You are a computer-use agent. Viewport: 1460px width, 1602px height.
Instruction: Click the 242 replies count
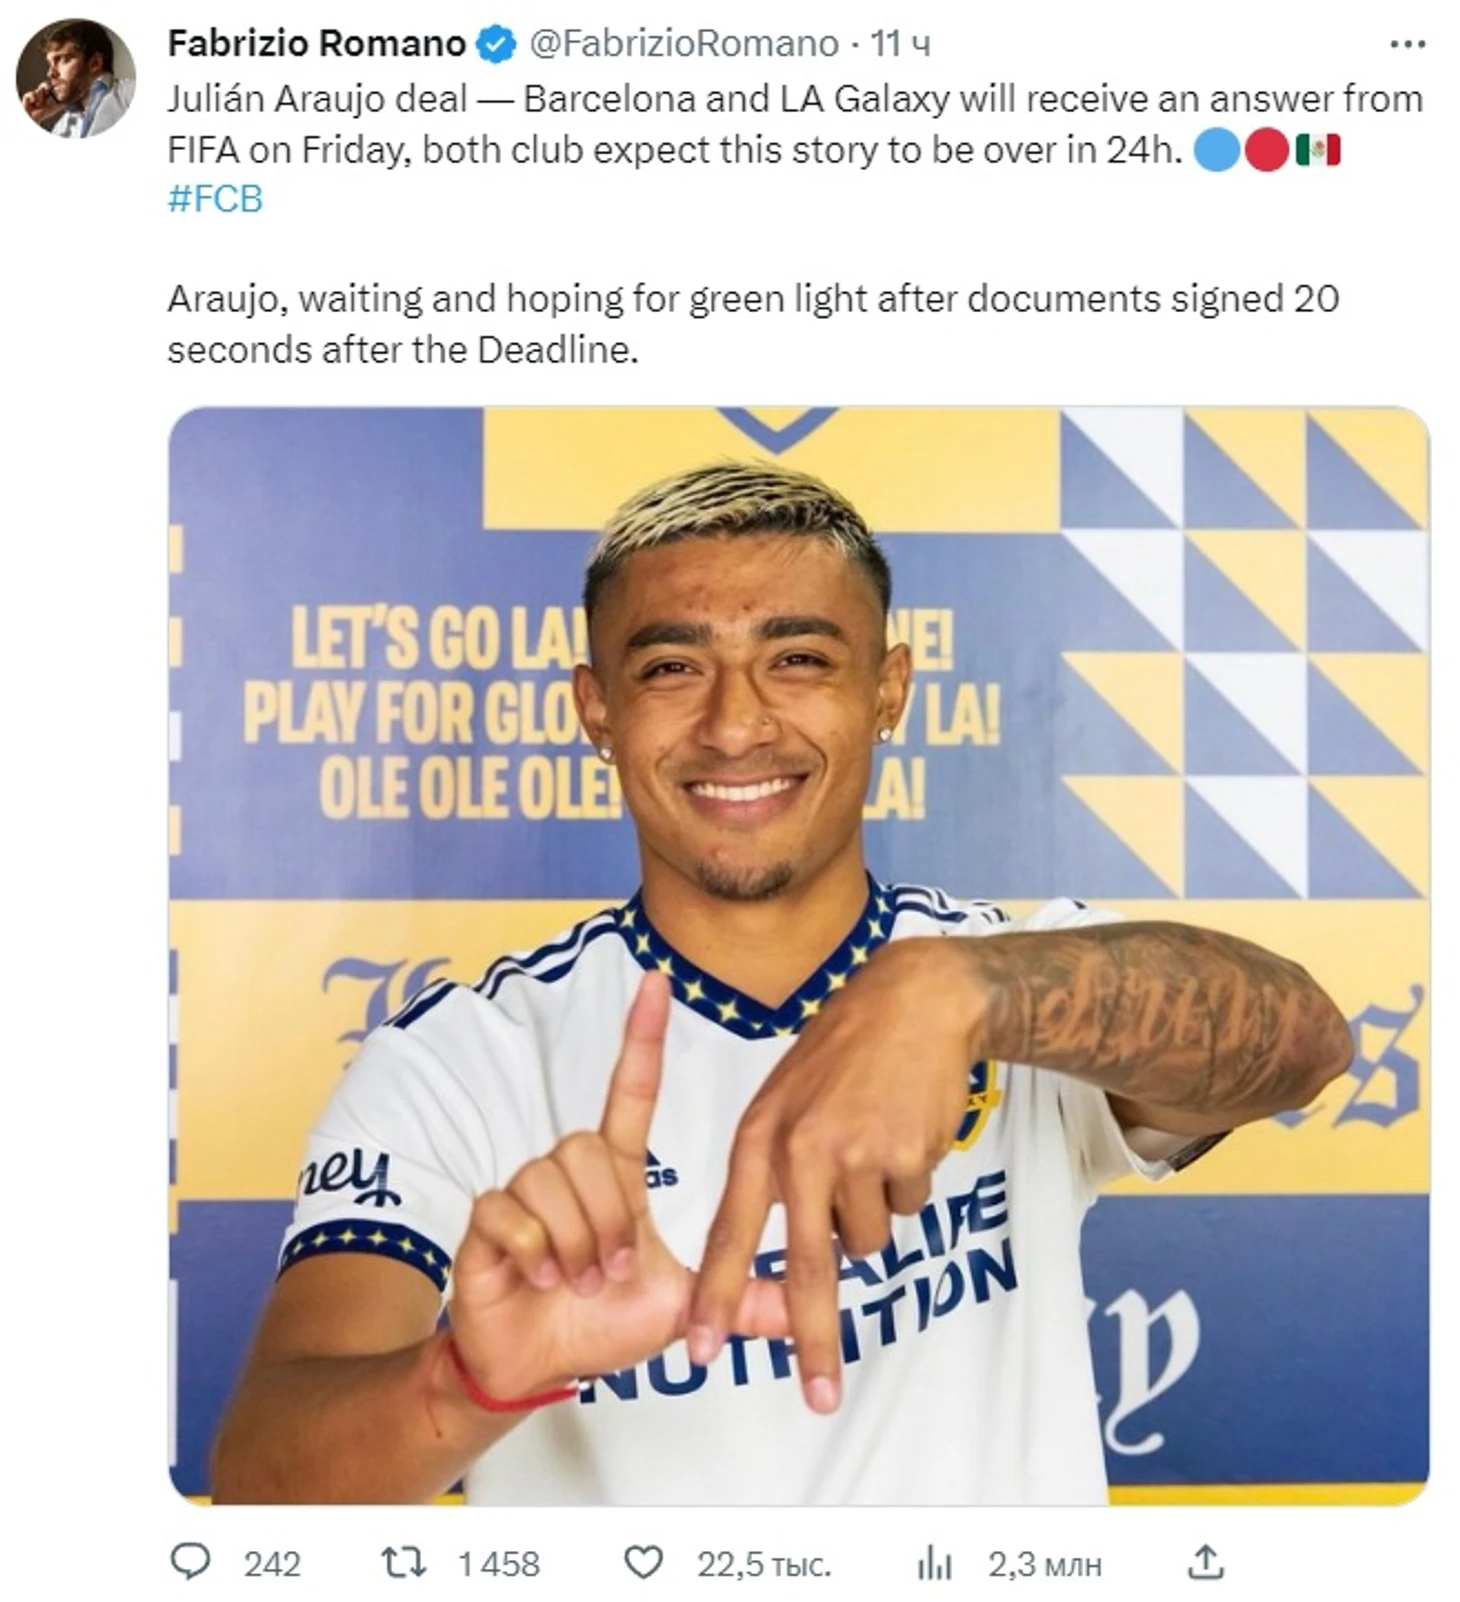click(x=272, y=1563)
